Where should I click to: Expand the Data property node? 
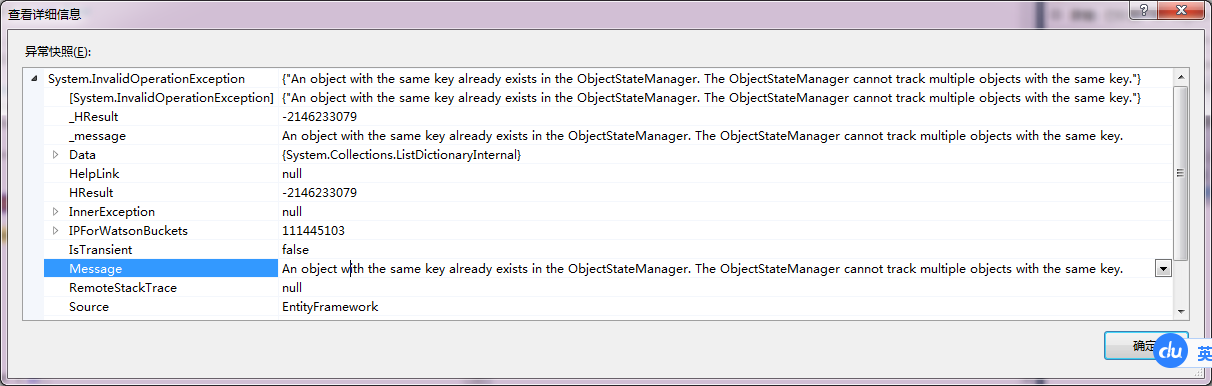pyautogui.click(x=56, y=155)
